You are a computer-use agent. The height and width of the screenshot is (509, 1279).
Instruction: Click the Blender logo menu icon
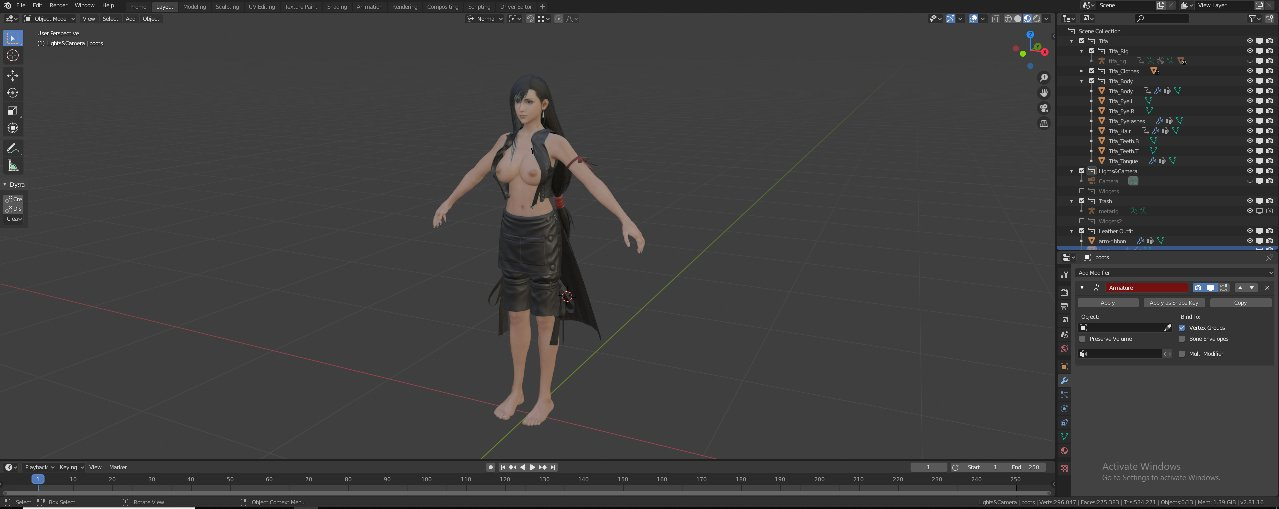5,5
